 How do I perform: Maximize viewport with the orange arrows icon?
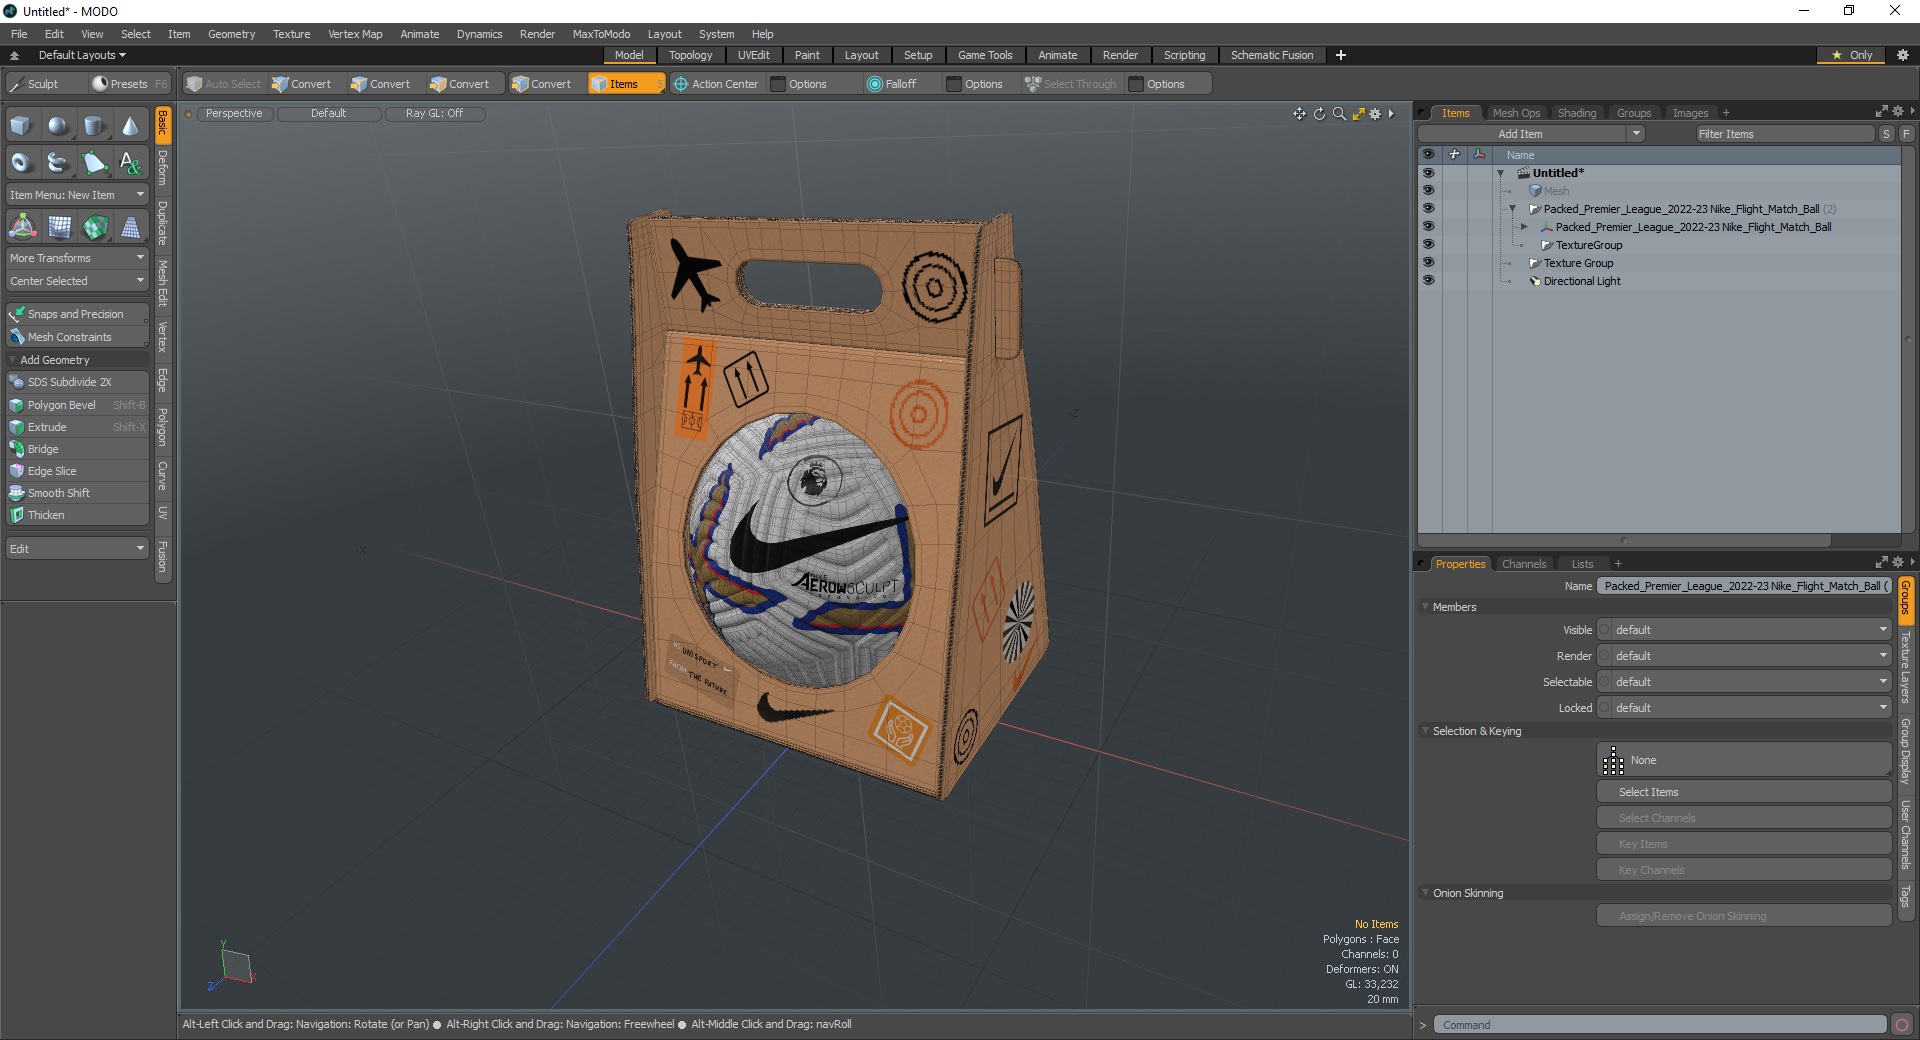pos(1358,114)
